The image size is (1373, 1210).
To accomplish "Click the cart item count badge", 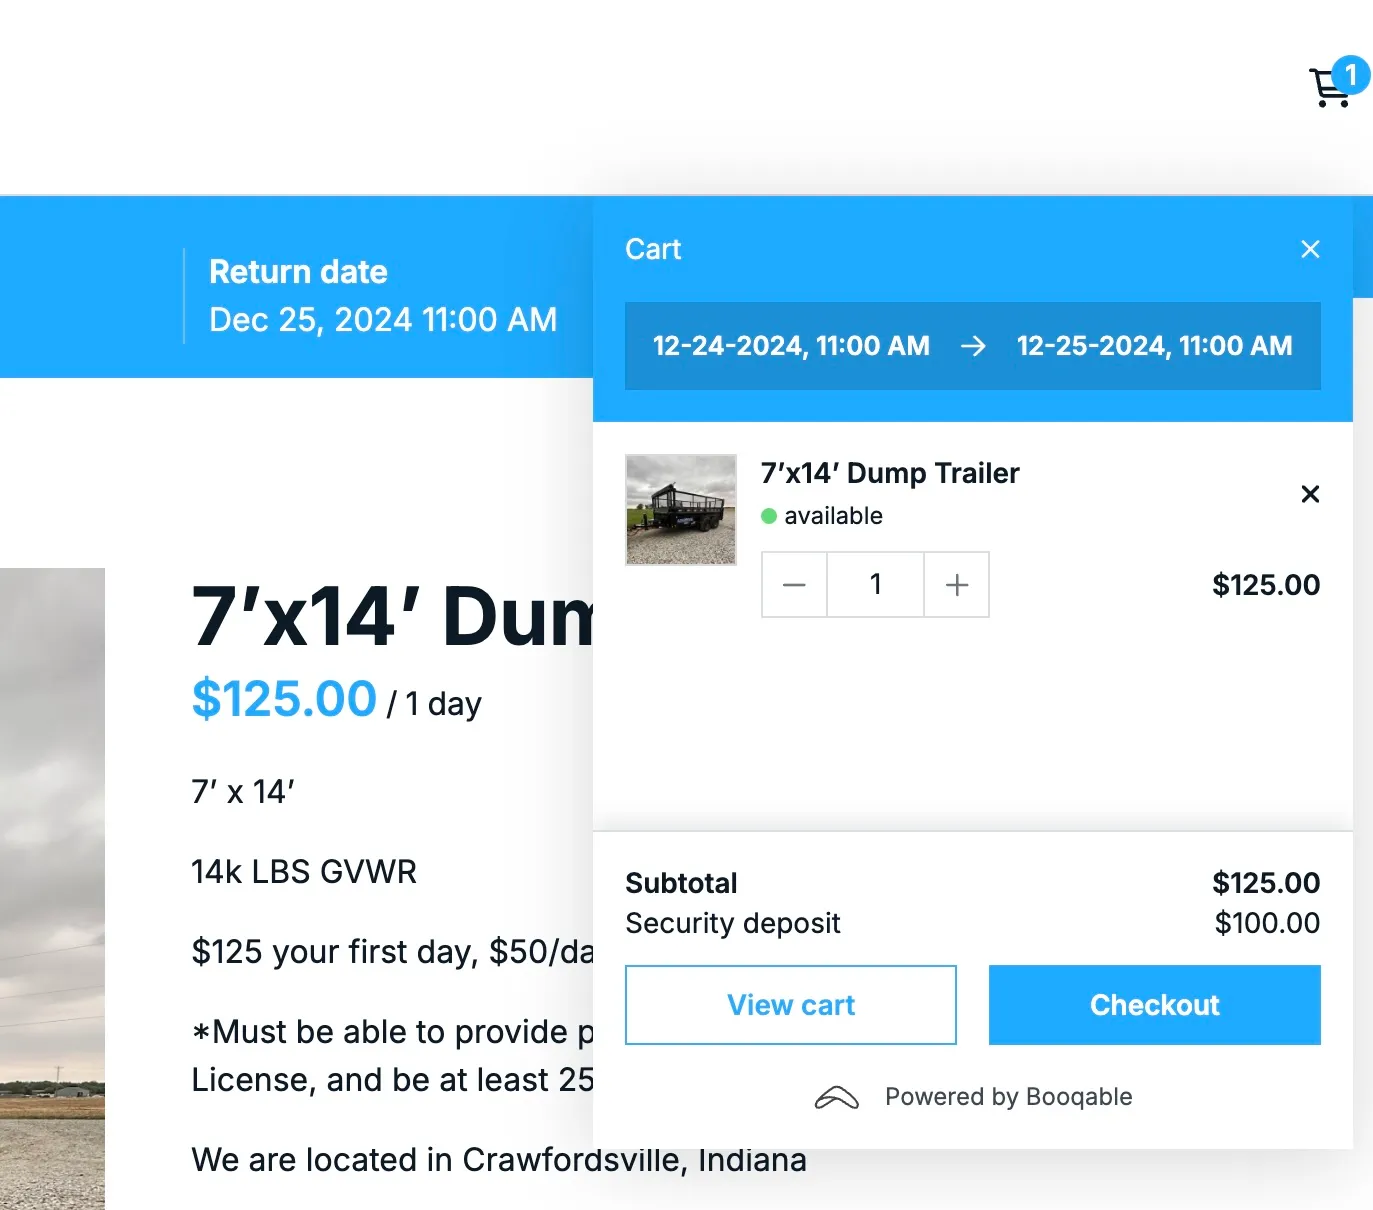I will click(x=1351, y=75).
